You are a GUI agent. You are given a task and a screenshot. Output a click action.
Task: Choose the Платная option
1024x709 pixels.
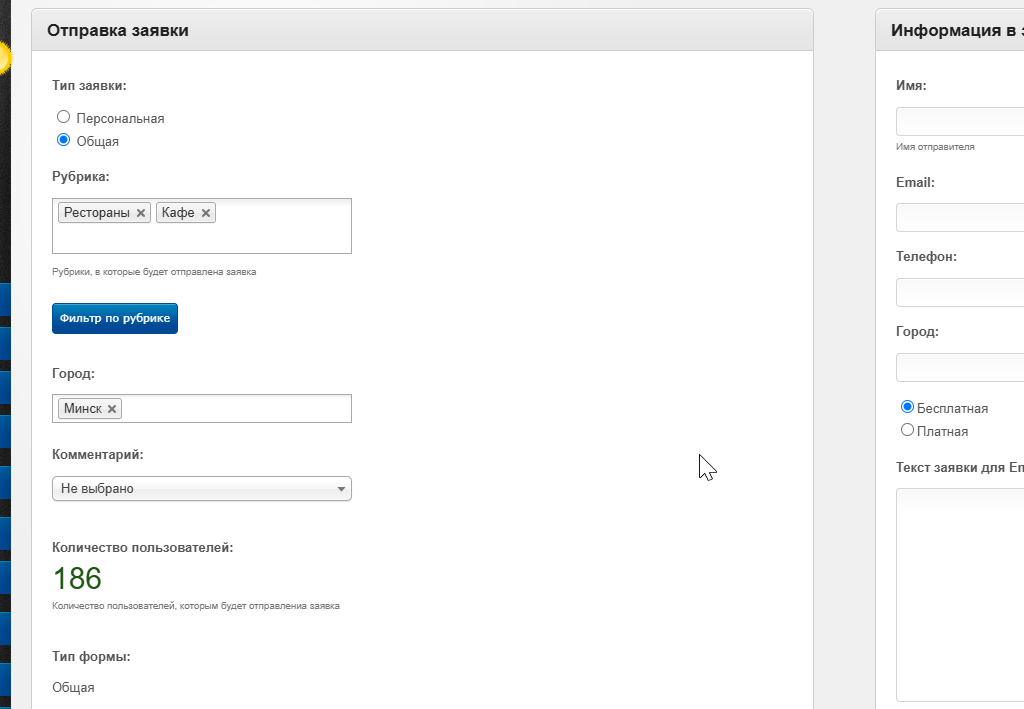pos(907,430)
